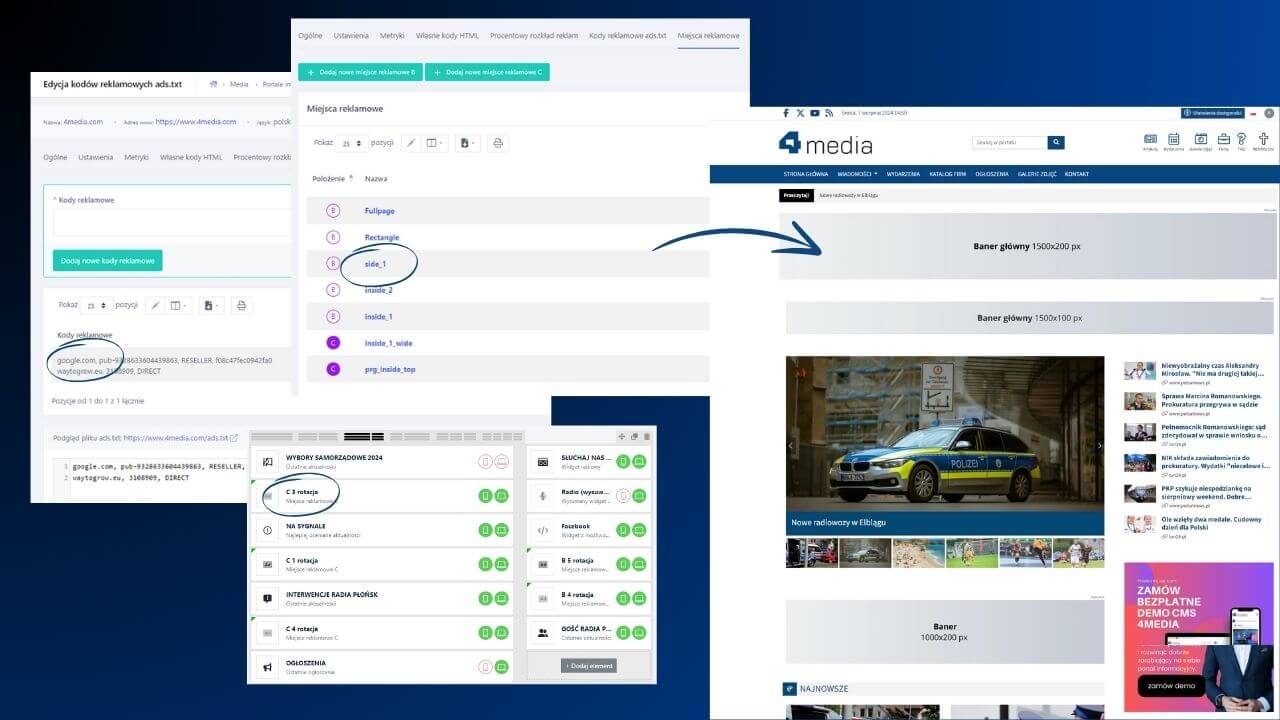Click the search magnifier button on portal
The image size is (1280, 720).
click(x=1056, y=143)
